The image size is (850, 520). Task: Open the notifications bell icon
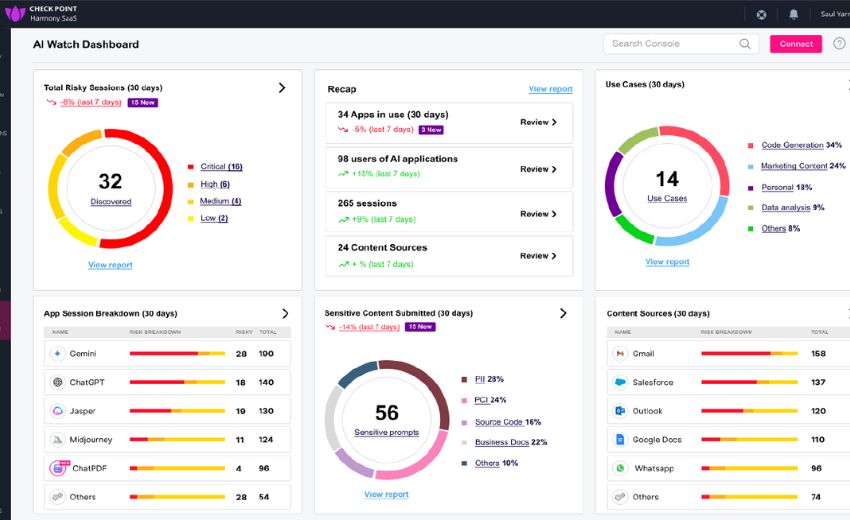(793, 15)
